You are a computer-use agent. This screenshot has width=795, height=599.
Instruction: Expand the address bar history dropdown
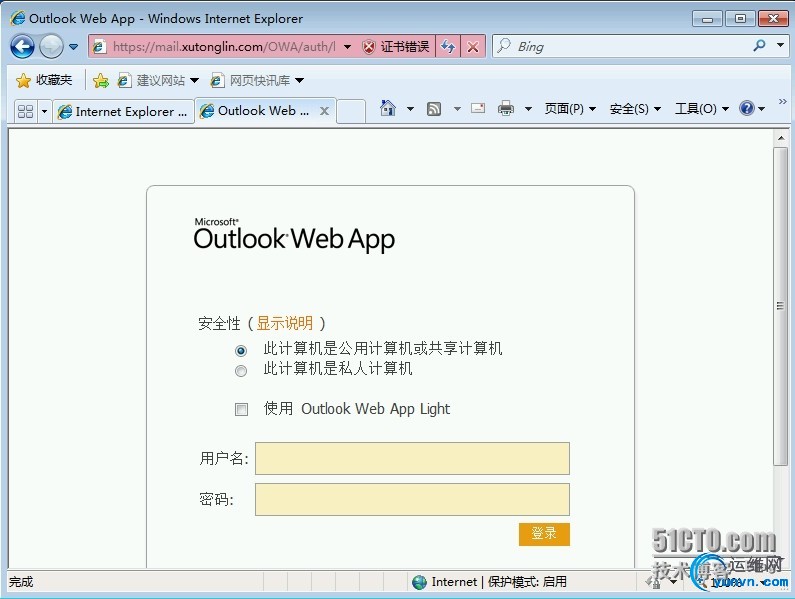coord(347,47)
